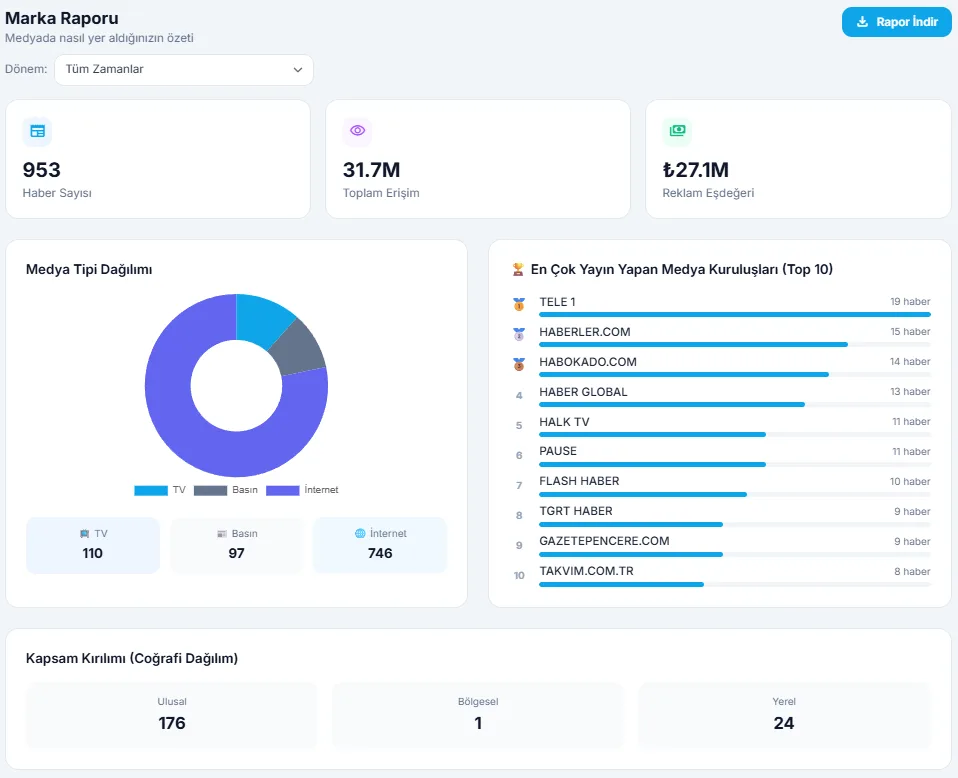Click the globe icon on İnternet card
958x778 pixels.
click(x=360, y=534)
